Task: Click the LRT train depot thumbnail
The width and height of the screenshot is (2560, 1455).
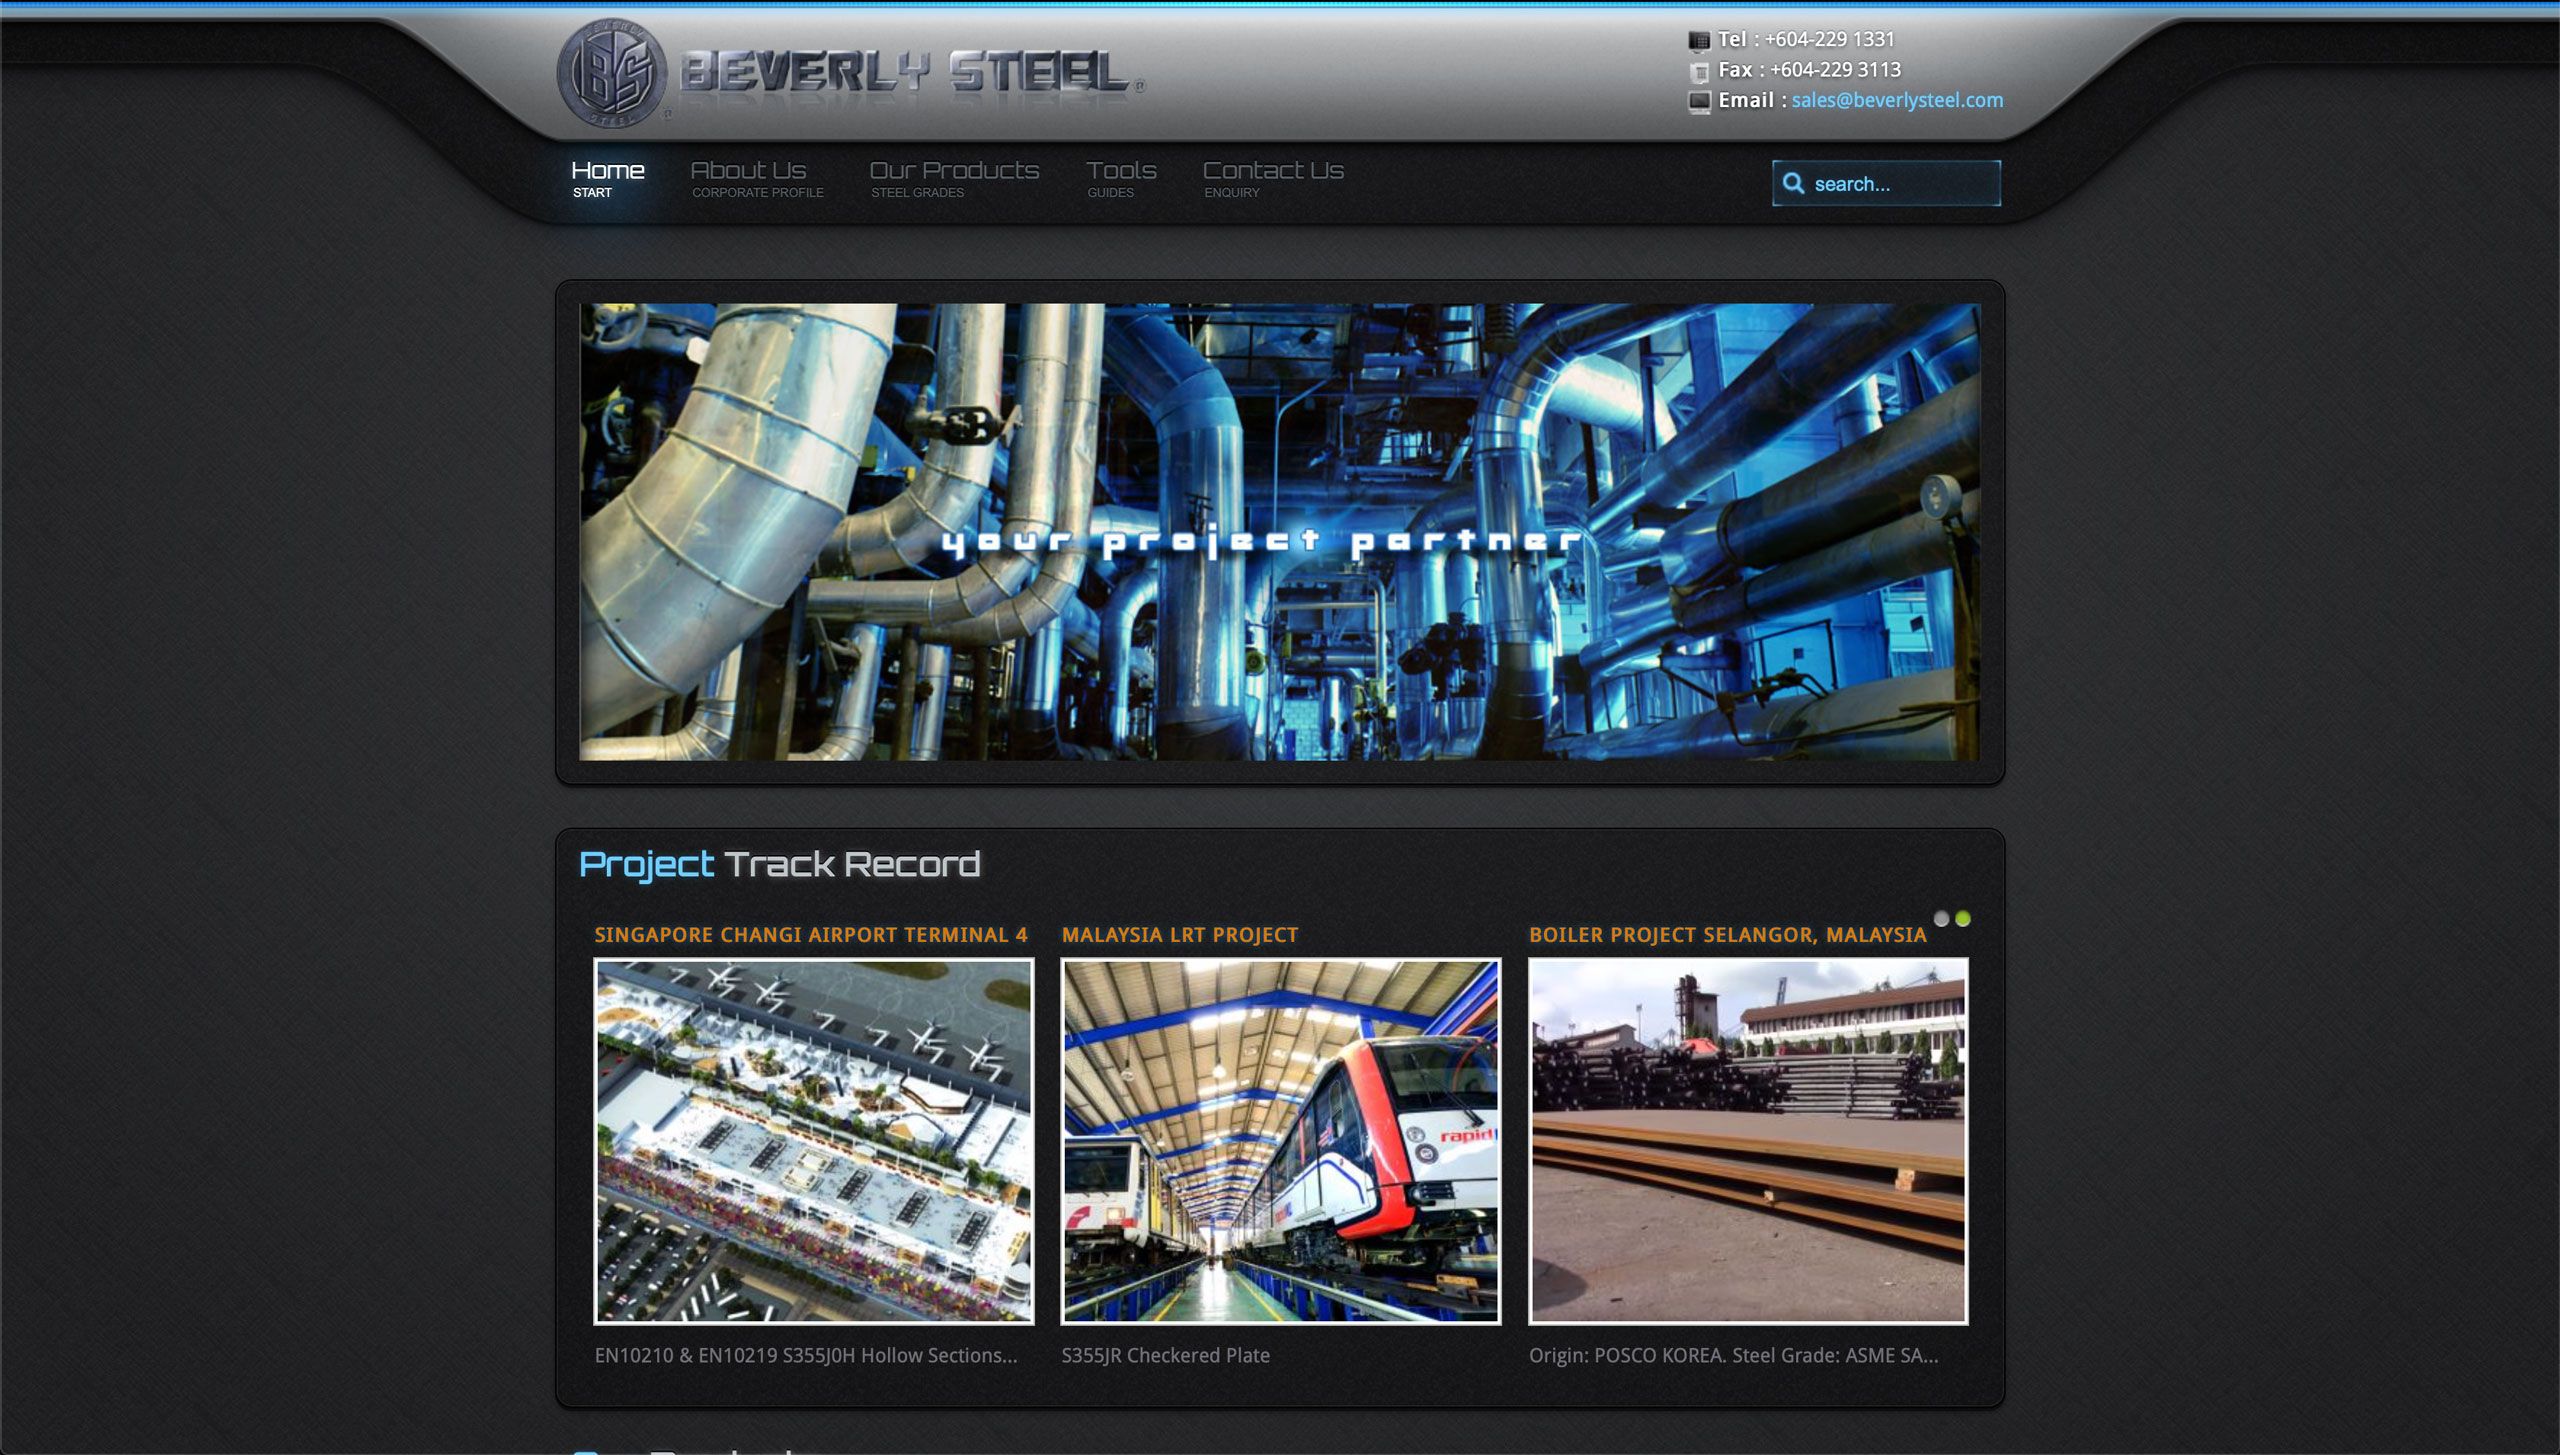Action: [x=1280, y=1141]
